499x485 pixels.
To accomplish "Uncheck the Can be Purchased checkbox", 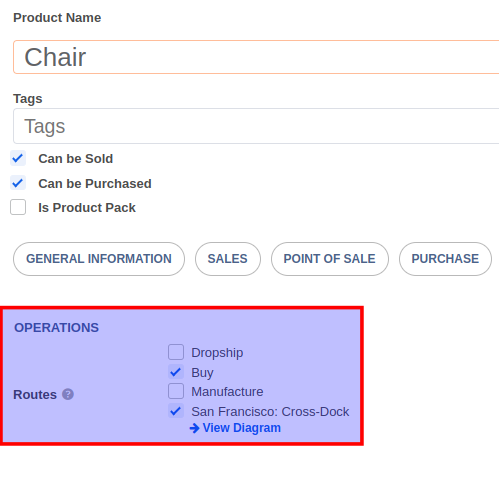I will pyautogui.click(x=18, y=183).
